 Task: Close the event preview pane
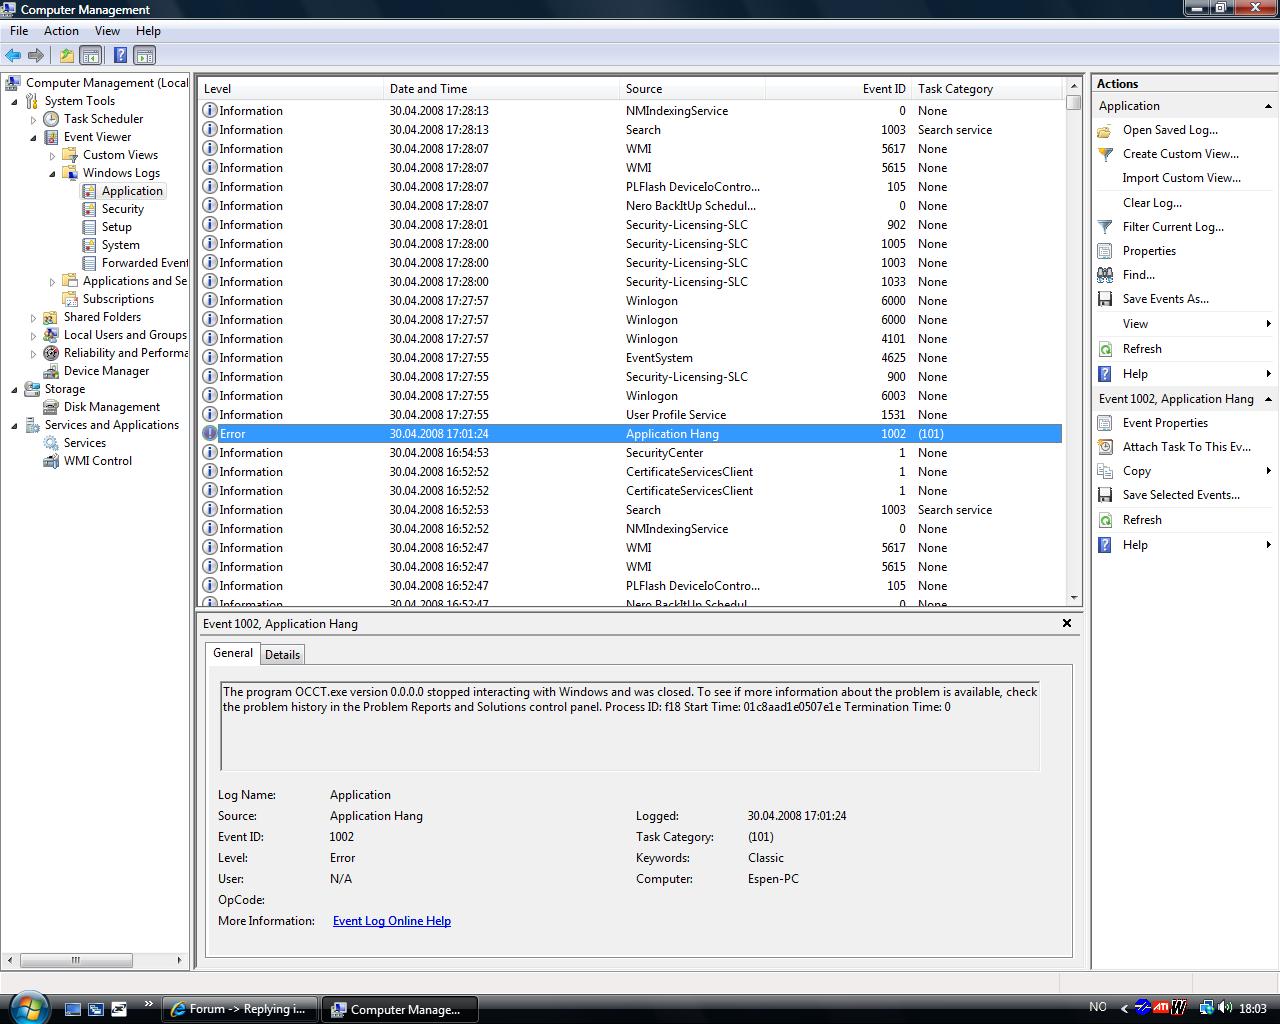pyautogui.click(x=1067, y=623)
